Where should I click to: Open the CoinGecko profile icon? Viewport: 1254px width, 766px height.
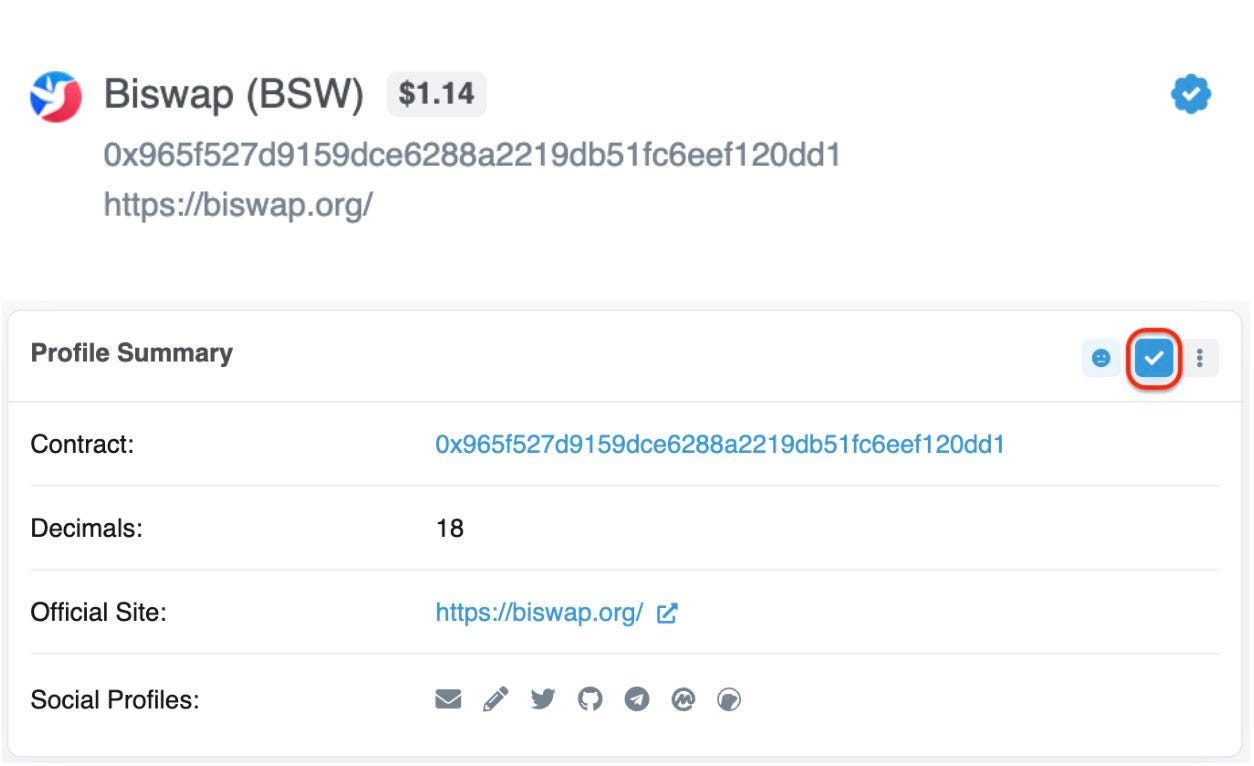point(730,699)
